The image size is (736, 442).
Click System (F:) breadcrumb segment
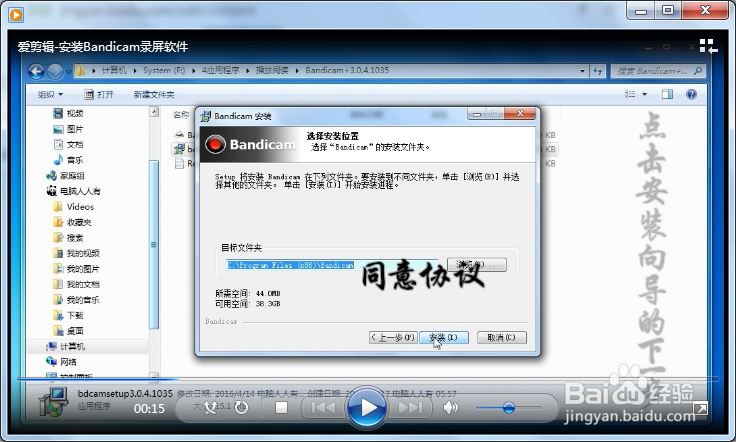(164, 70)
